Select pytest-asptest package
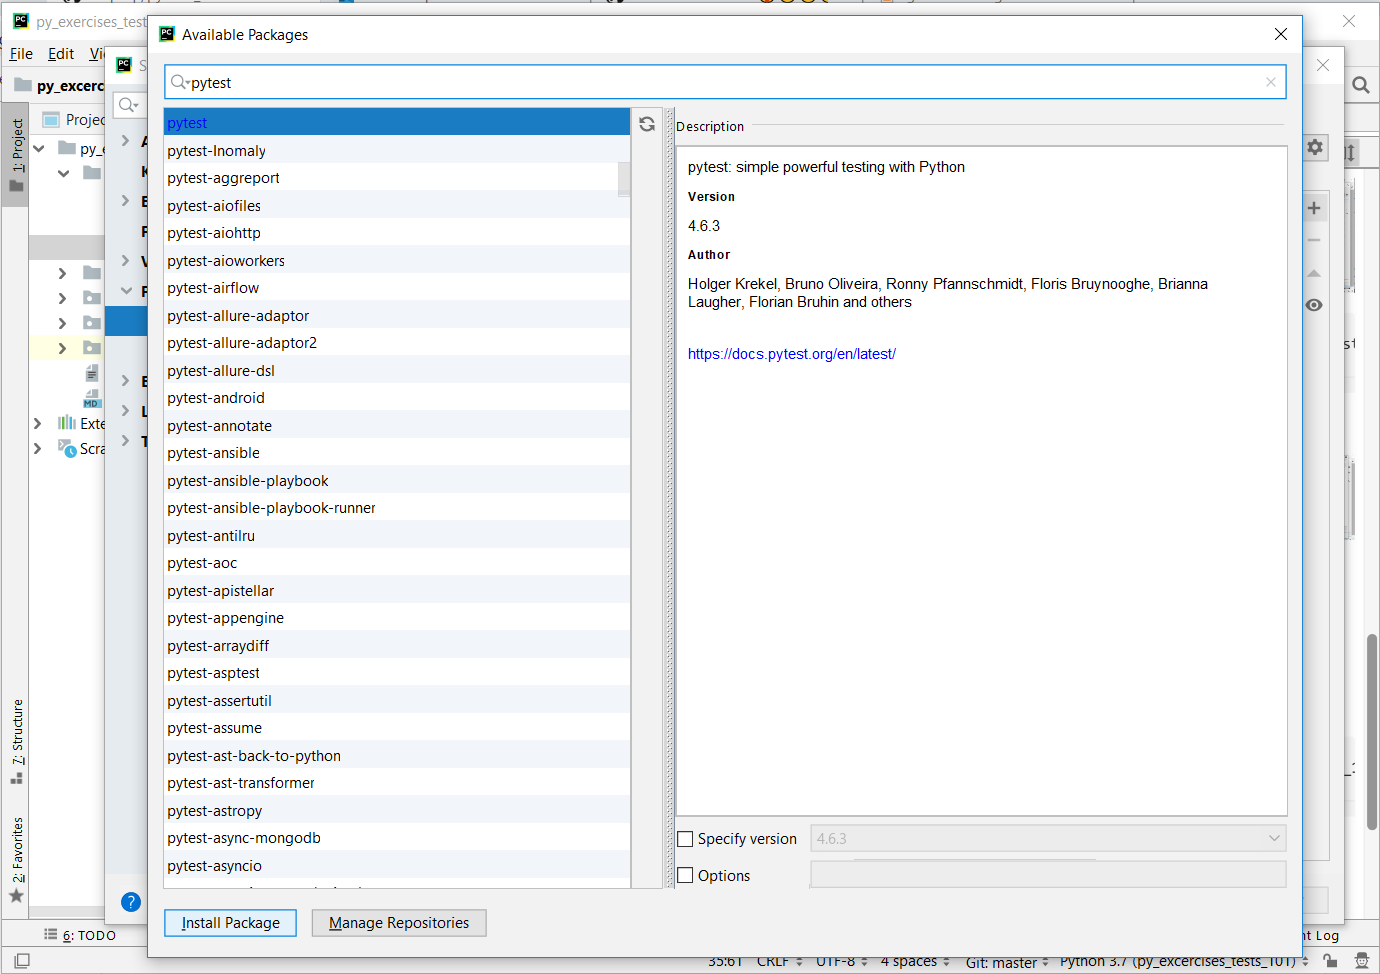The width and height of the screenshot is (1380, 974). (397, 673)
